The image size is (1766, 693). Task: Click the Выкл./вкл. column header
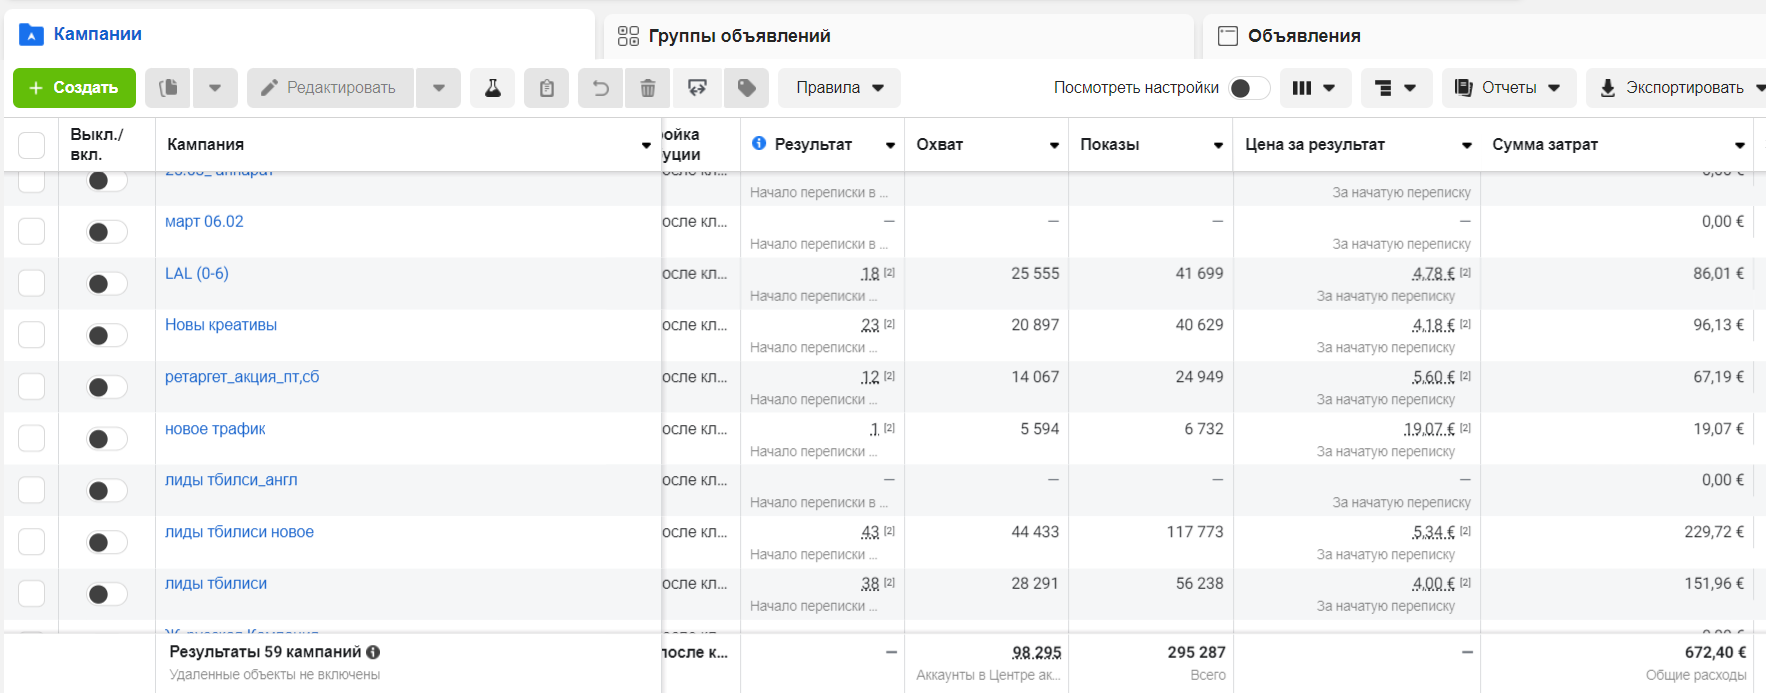[97, 145]
